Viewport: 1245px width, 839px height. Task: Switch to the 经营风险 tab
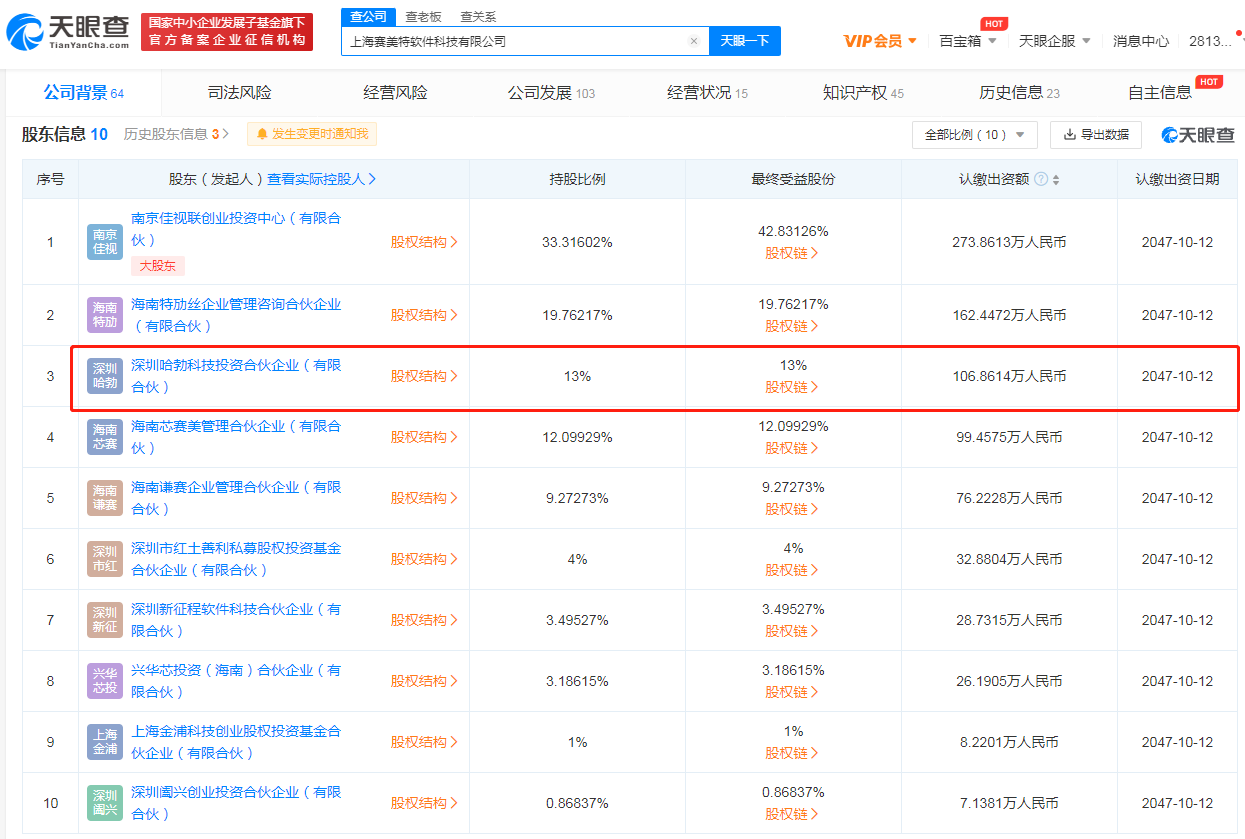pos(395,93)
